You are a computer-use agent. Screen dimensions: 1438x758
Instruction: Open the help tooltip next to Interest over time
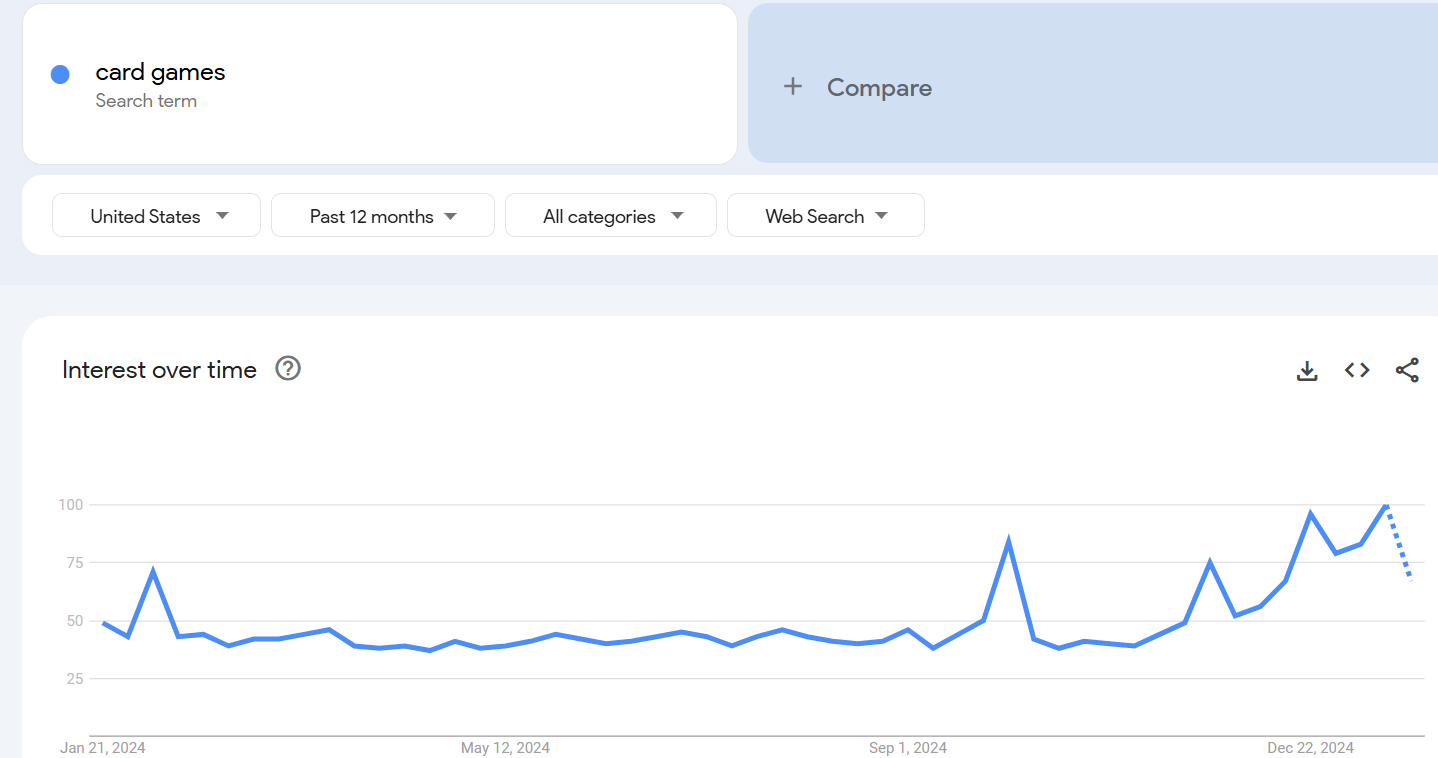pyautogui.click(x=287, y=369)
